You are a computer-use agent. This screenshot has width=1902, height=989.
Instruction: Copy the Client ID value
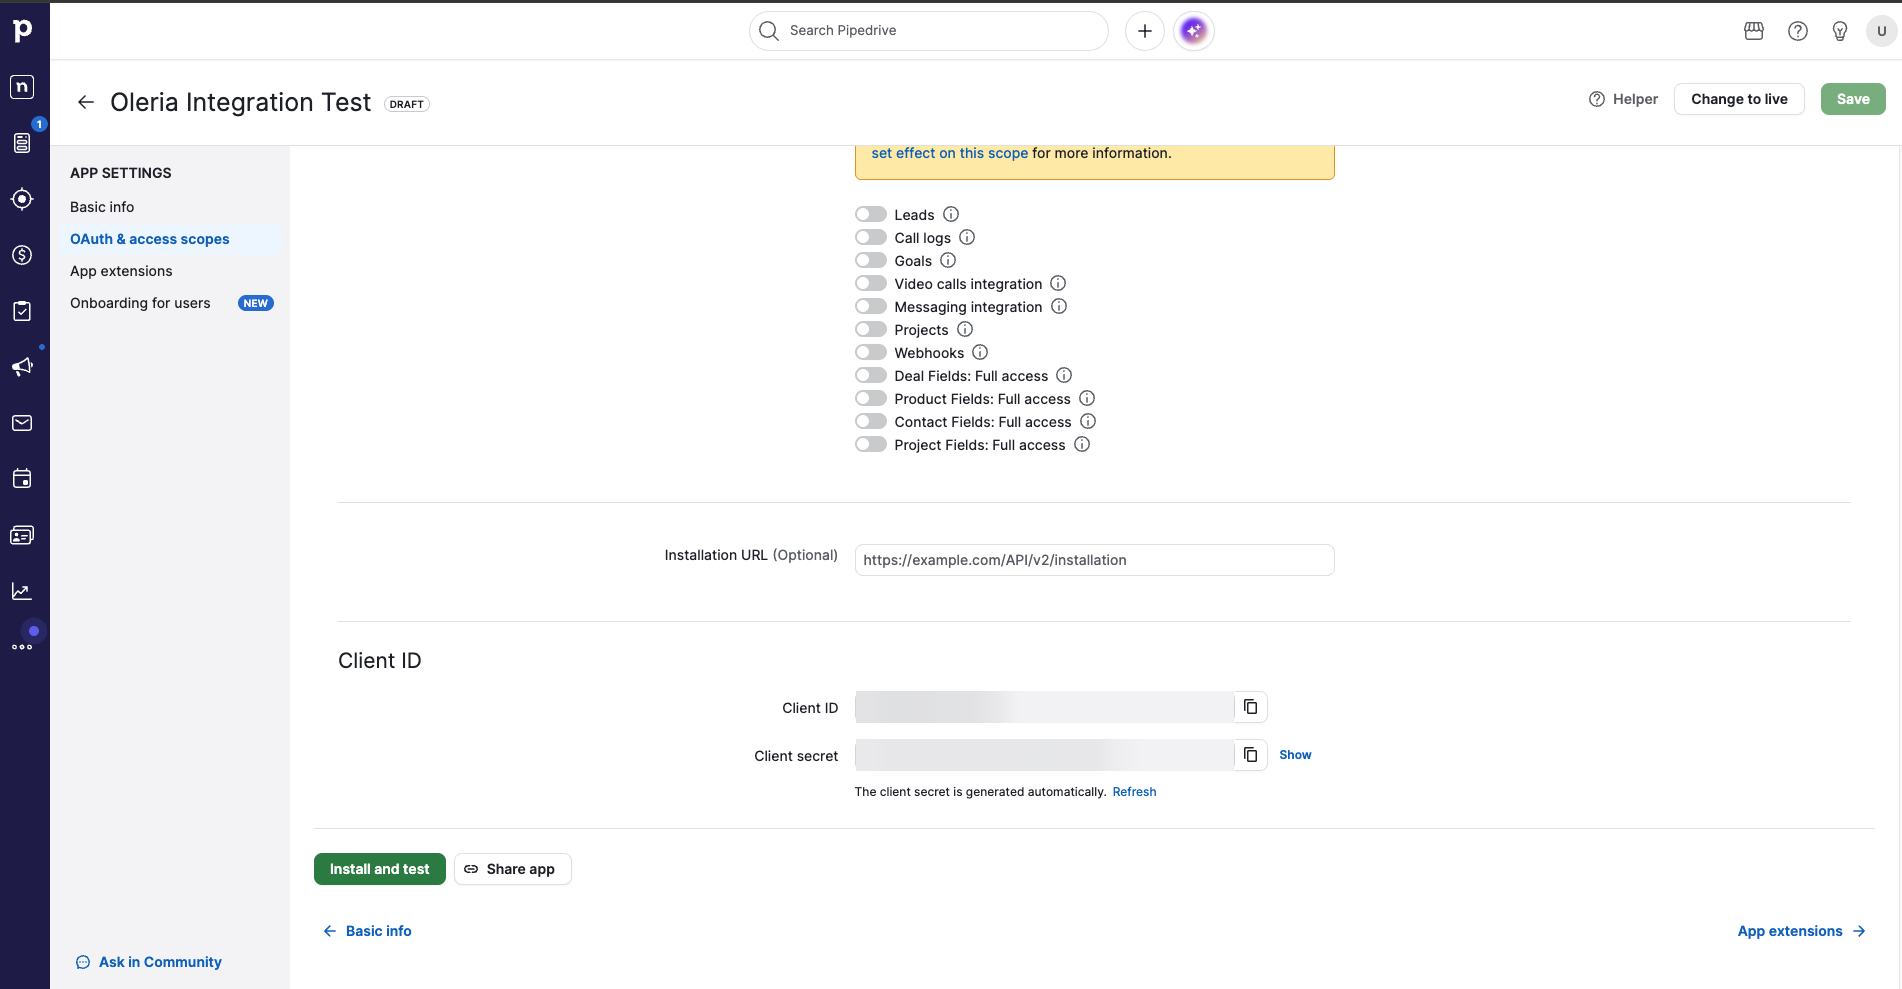coord(1250,707)
